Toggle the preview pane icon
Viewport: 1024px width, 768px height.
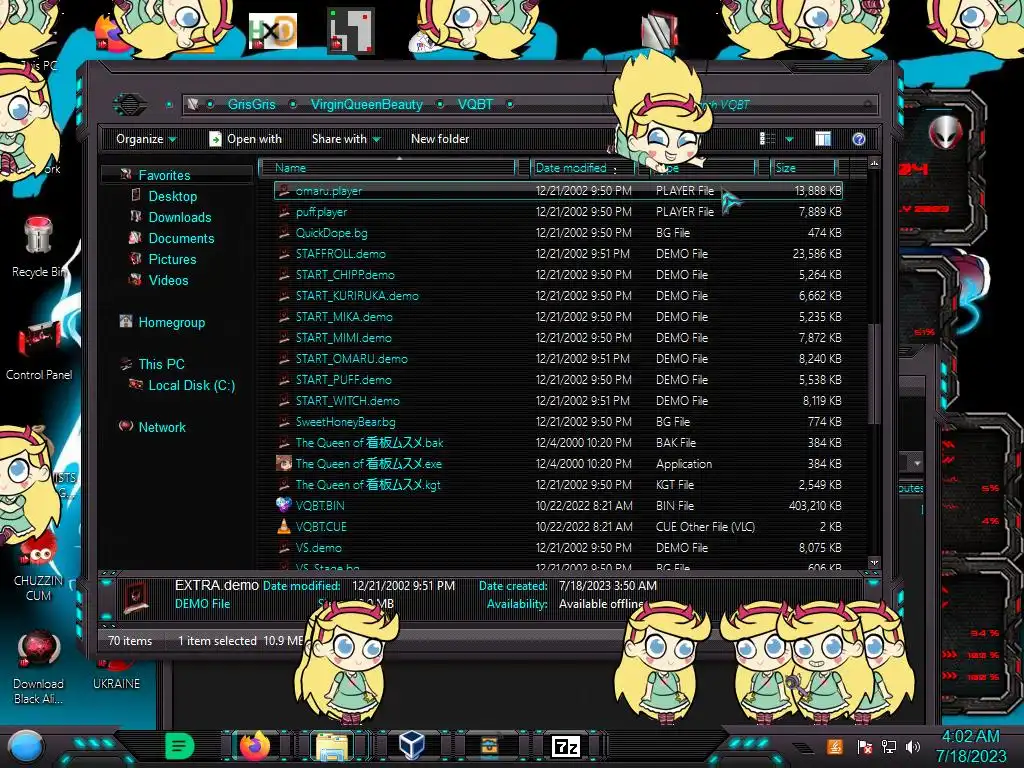click(823, 138)
